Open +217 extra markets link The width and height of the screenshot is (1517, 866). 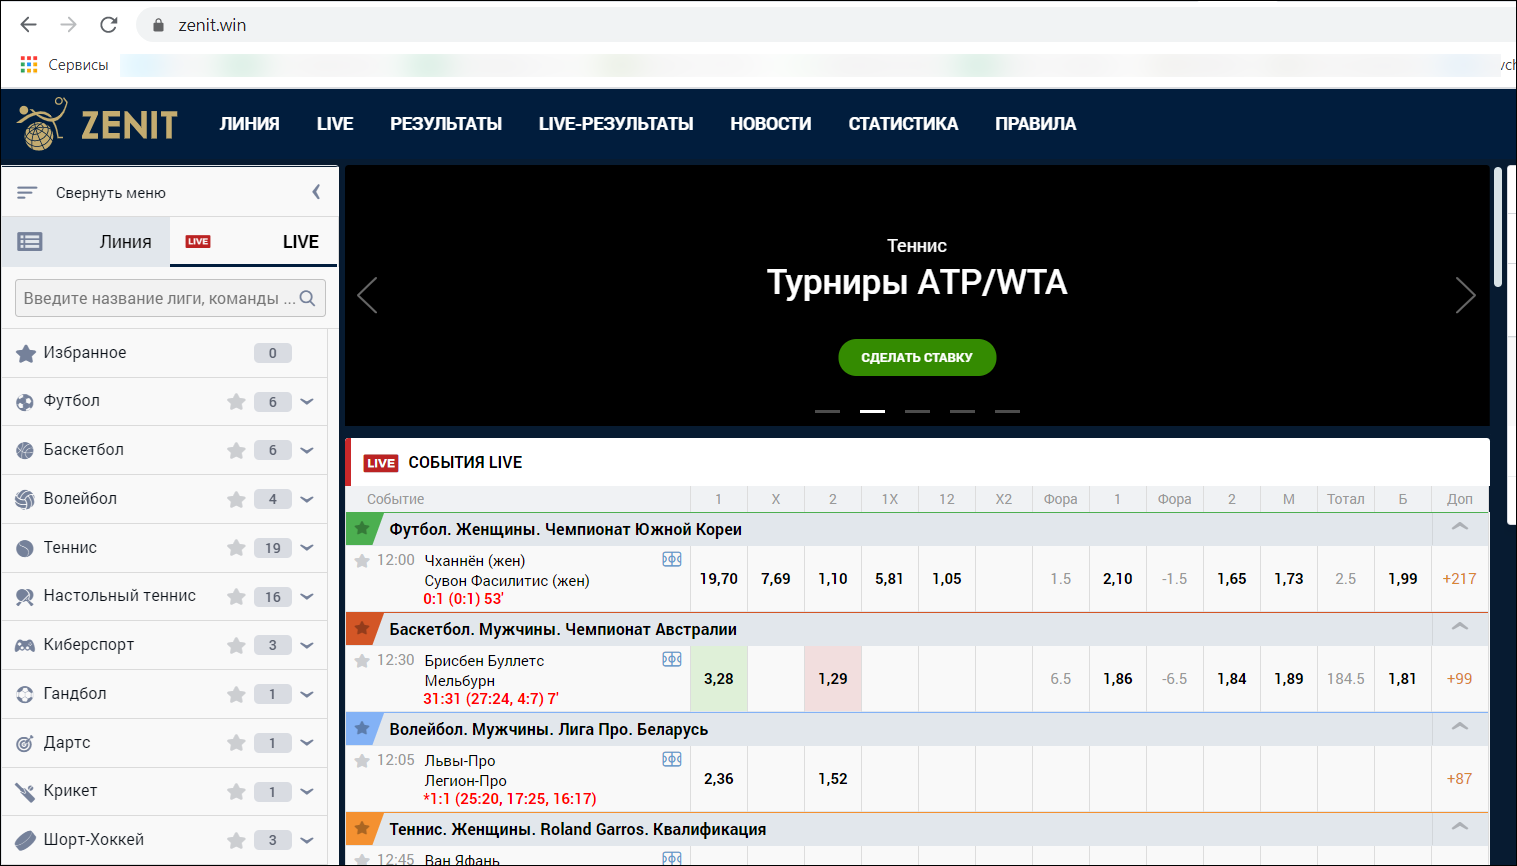click(x=1460, y=579)
